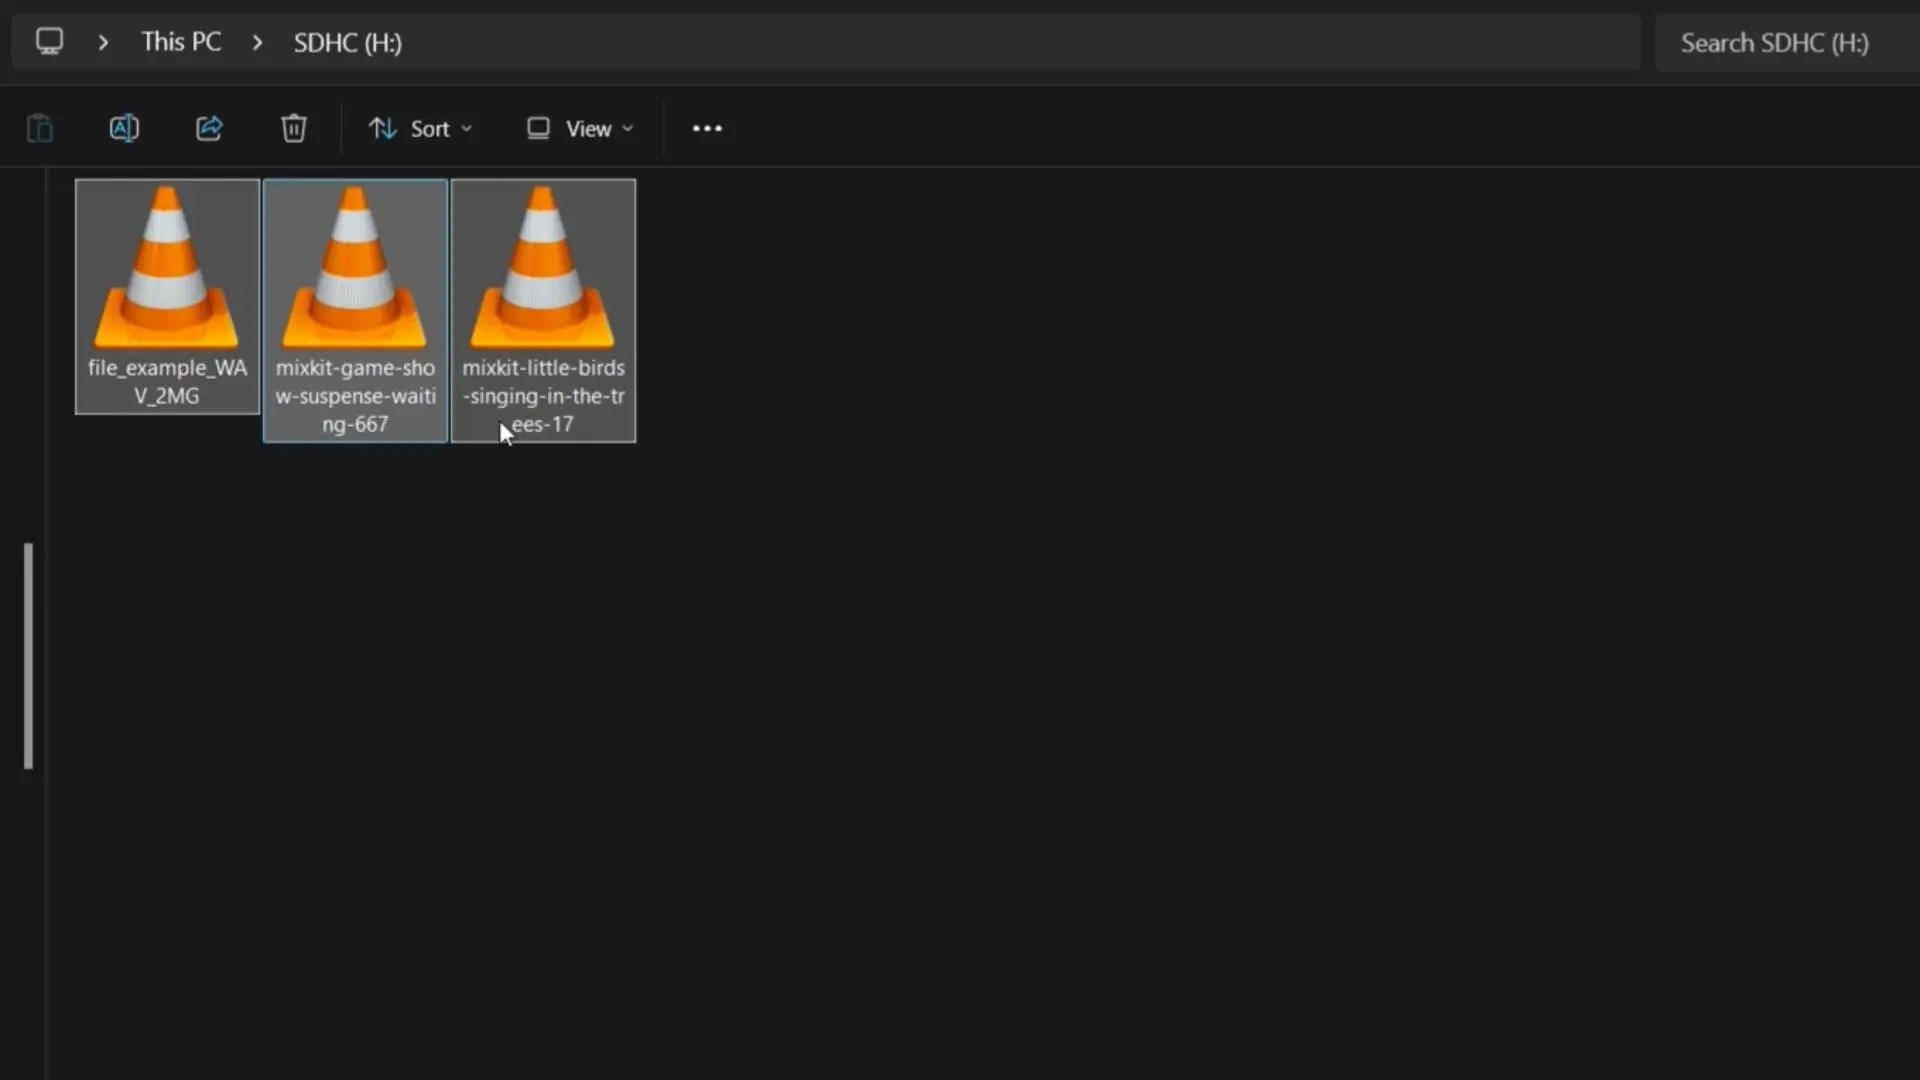Click the navigation pane vertical scrollbar
This screenshot has height=1080, width=1920.
click(28, 656)
